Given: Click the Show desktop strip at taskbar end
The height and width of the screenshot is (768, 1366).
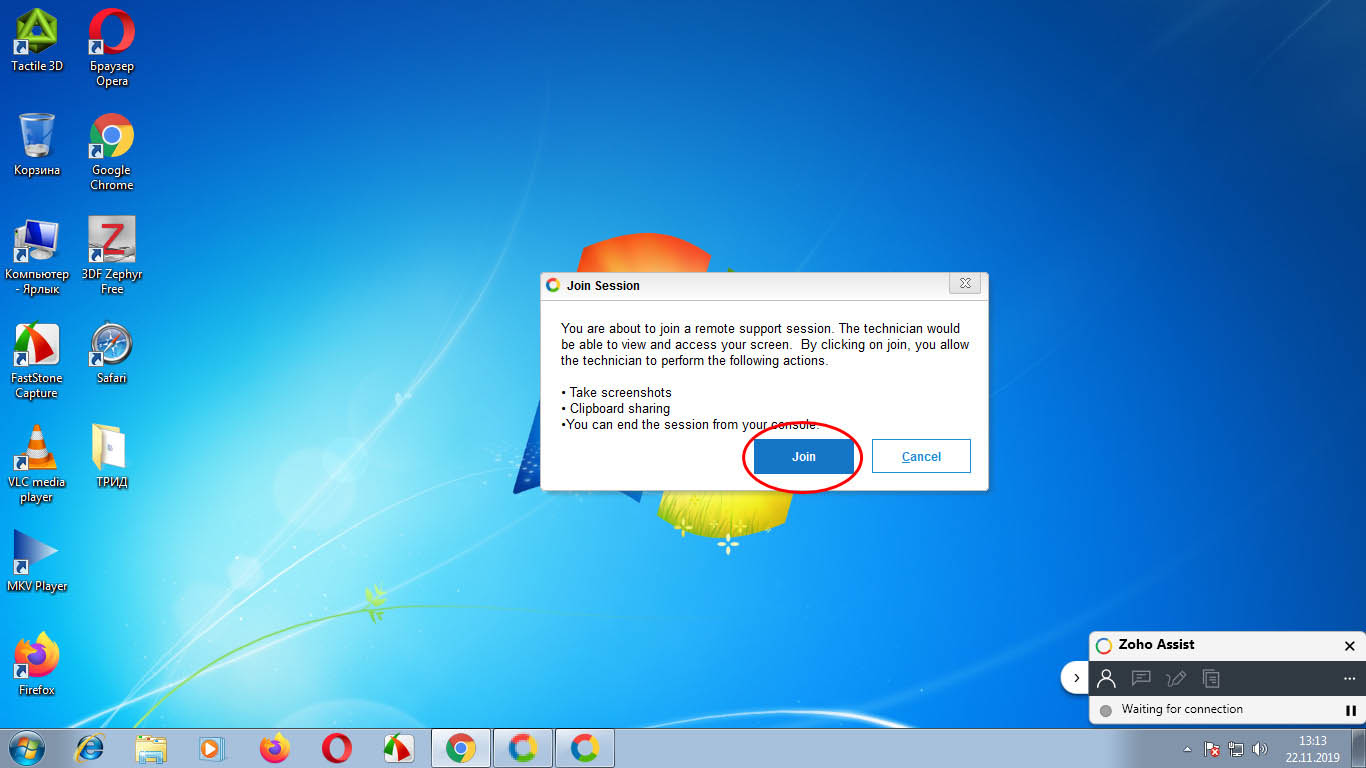Looking at the screenshot, I should tap(1359, 748).
